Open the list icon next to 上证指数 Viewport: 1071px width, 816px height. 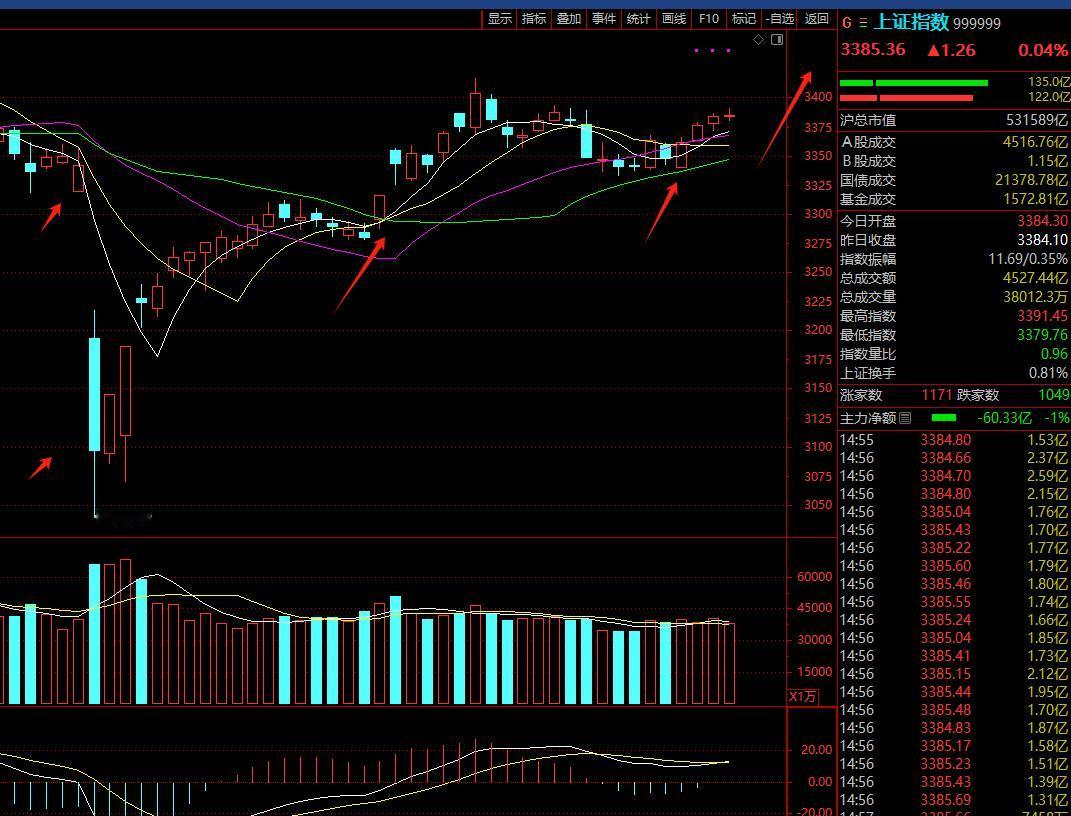863,23
